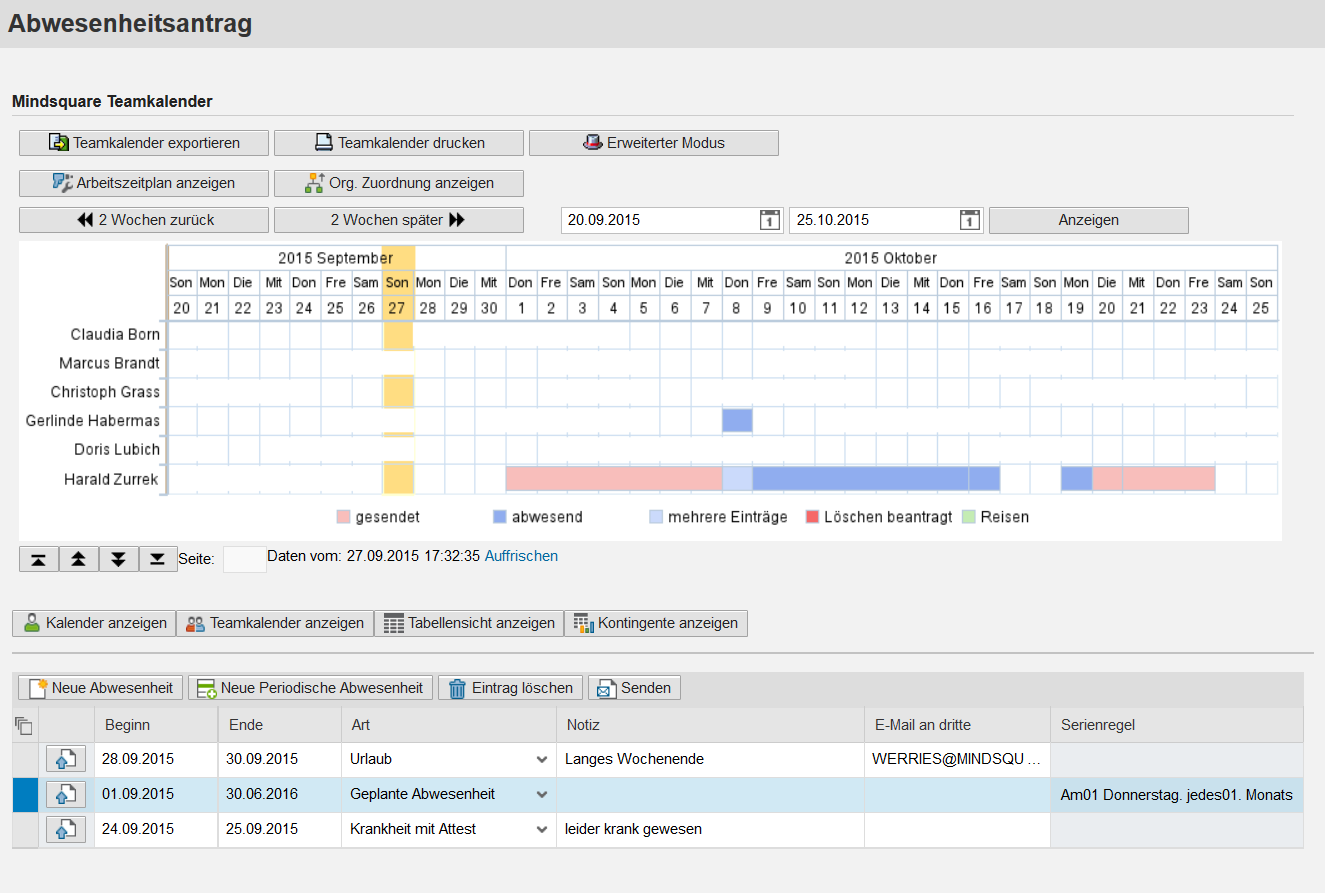This screenshot has width=1325, height=893.
Task: Edit the start date field 20.09.2015
Action: point(659,220)
